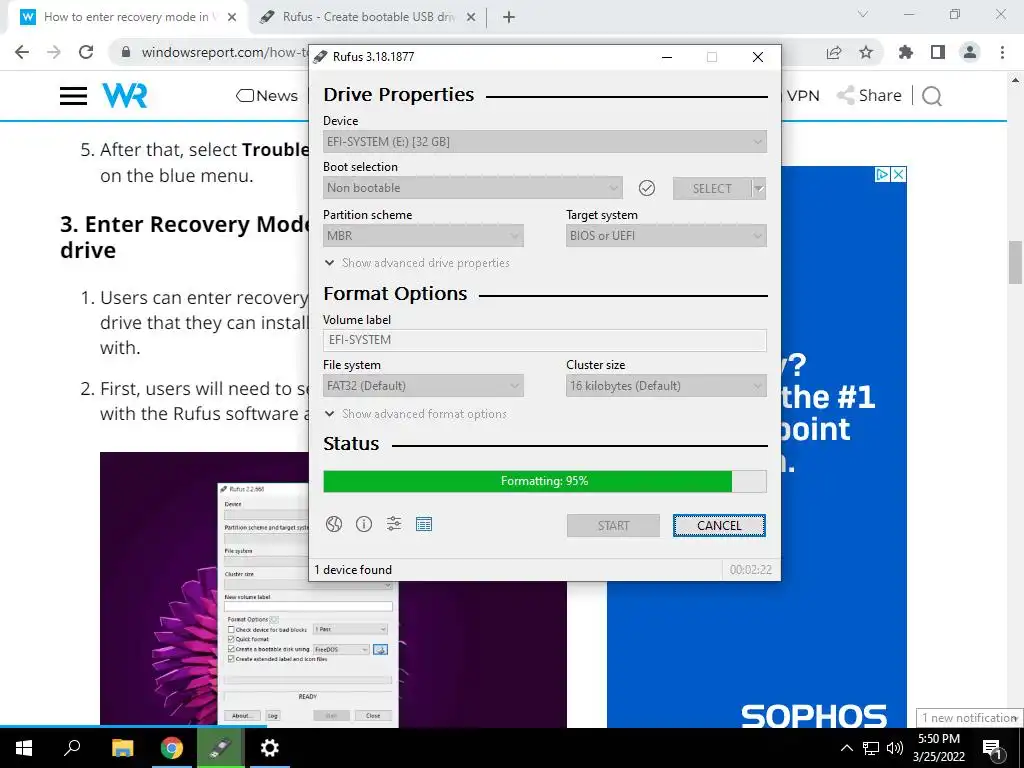This screenshot has height=768, width=1024.
Task: Open Rufus about info icon
Action: (364, 524)
